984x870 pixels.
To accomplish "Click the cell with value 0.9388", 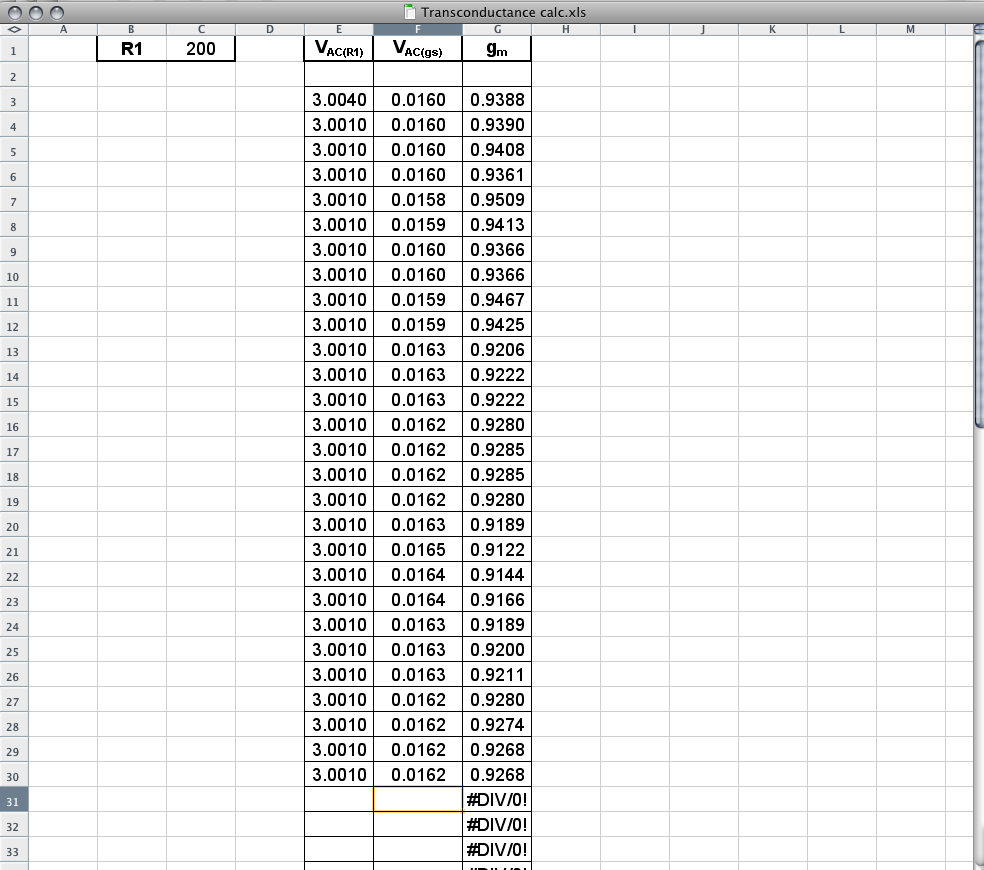I will pos(497,99).
